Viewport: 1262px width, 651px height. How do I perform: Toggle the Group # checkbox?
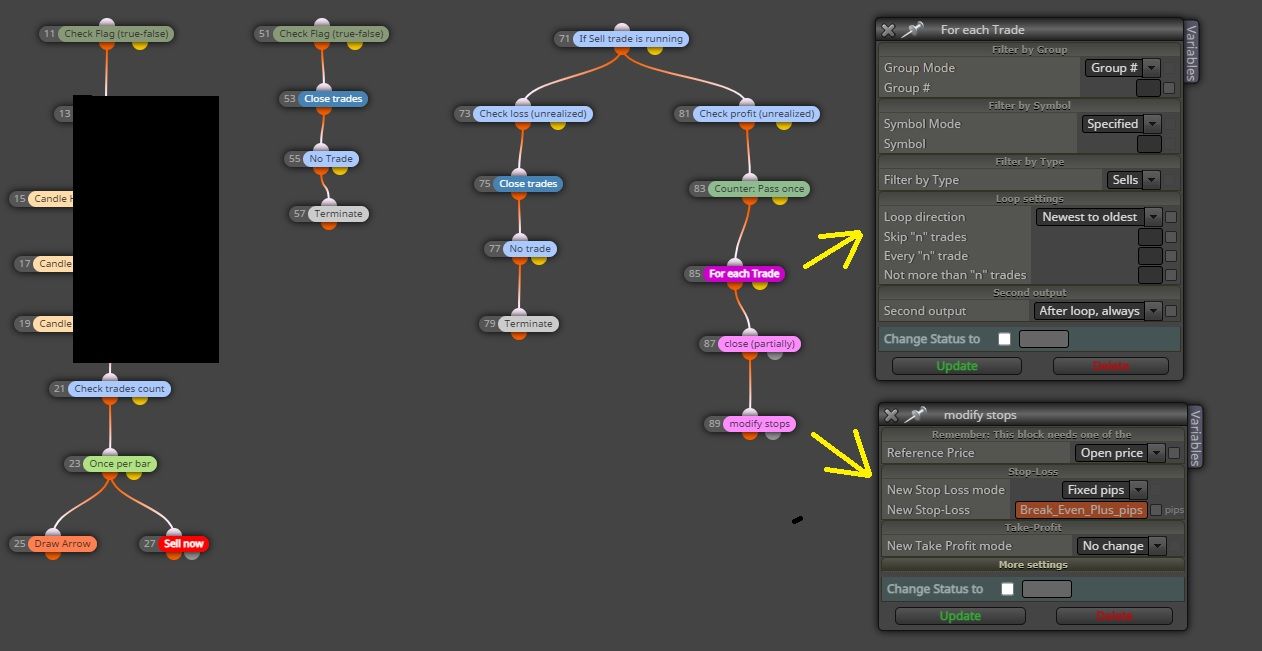[x=1171, y=88]
